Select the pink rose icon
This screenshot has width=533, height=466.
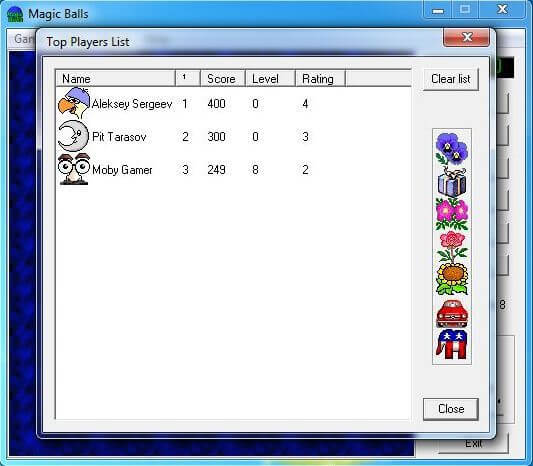click(x=452, y=247)
